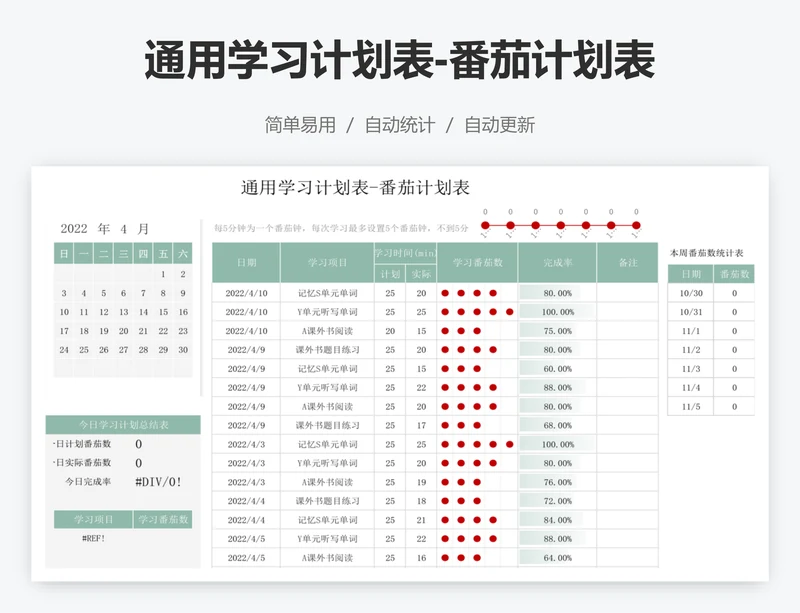This screenshot has width=800, height=613.
Task: Select calendar day 1
Action: 163,274
